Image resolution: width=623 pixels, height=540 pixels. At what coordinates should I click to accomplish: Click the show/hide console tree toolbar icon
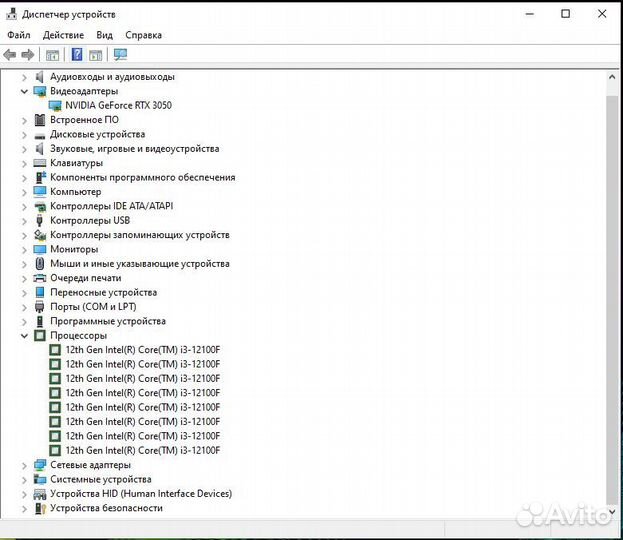point(52,55)
